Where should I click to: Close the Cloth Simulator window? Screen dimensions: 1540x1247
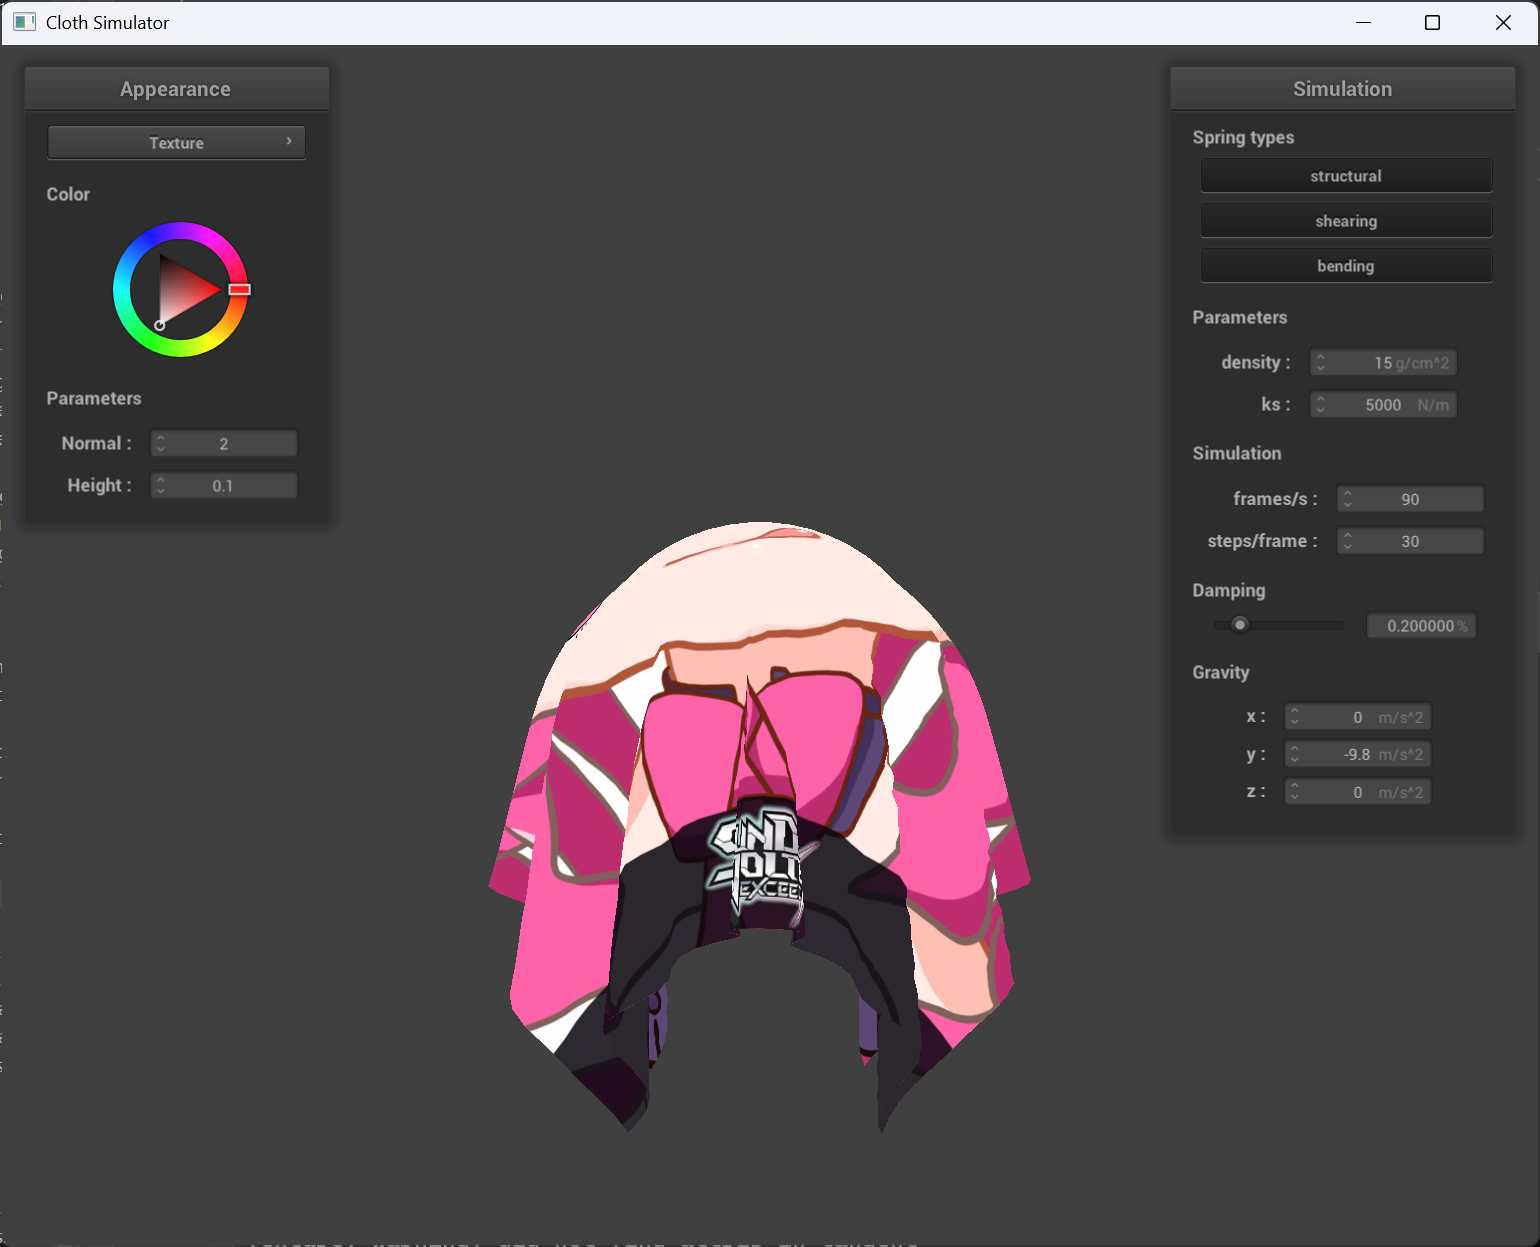[x=1503, y=22]
